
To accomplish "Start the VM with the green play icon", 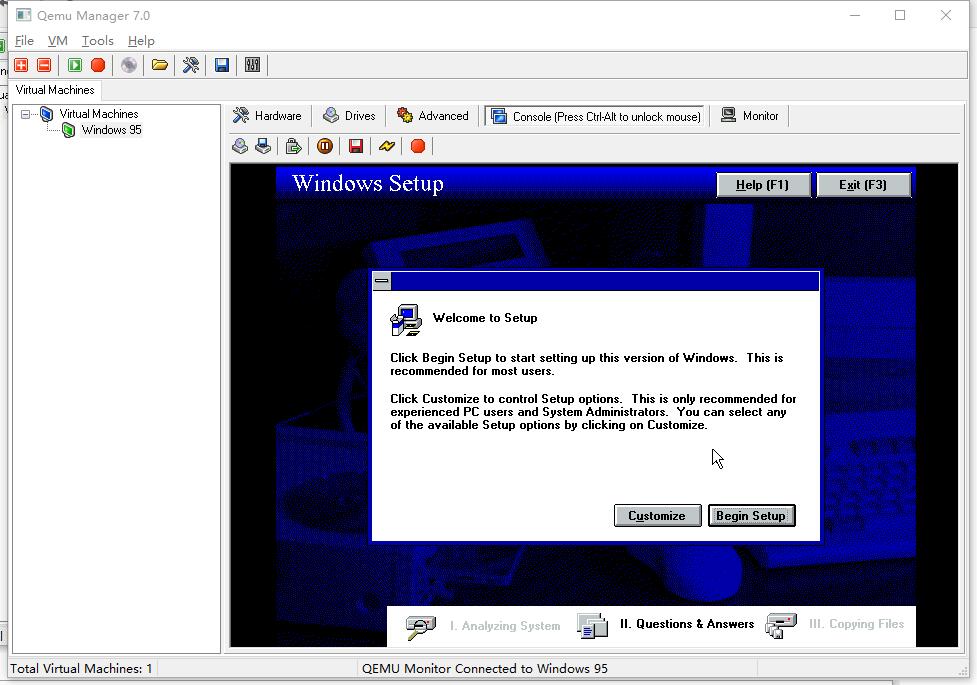I will (75, 65).
